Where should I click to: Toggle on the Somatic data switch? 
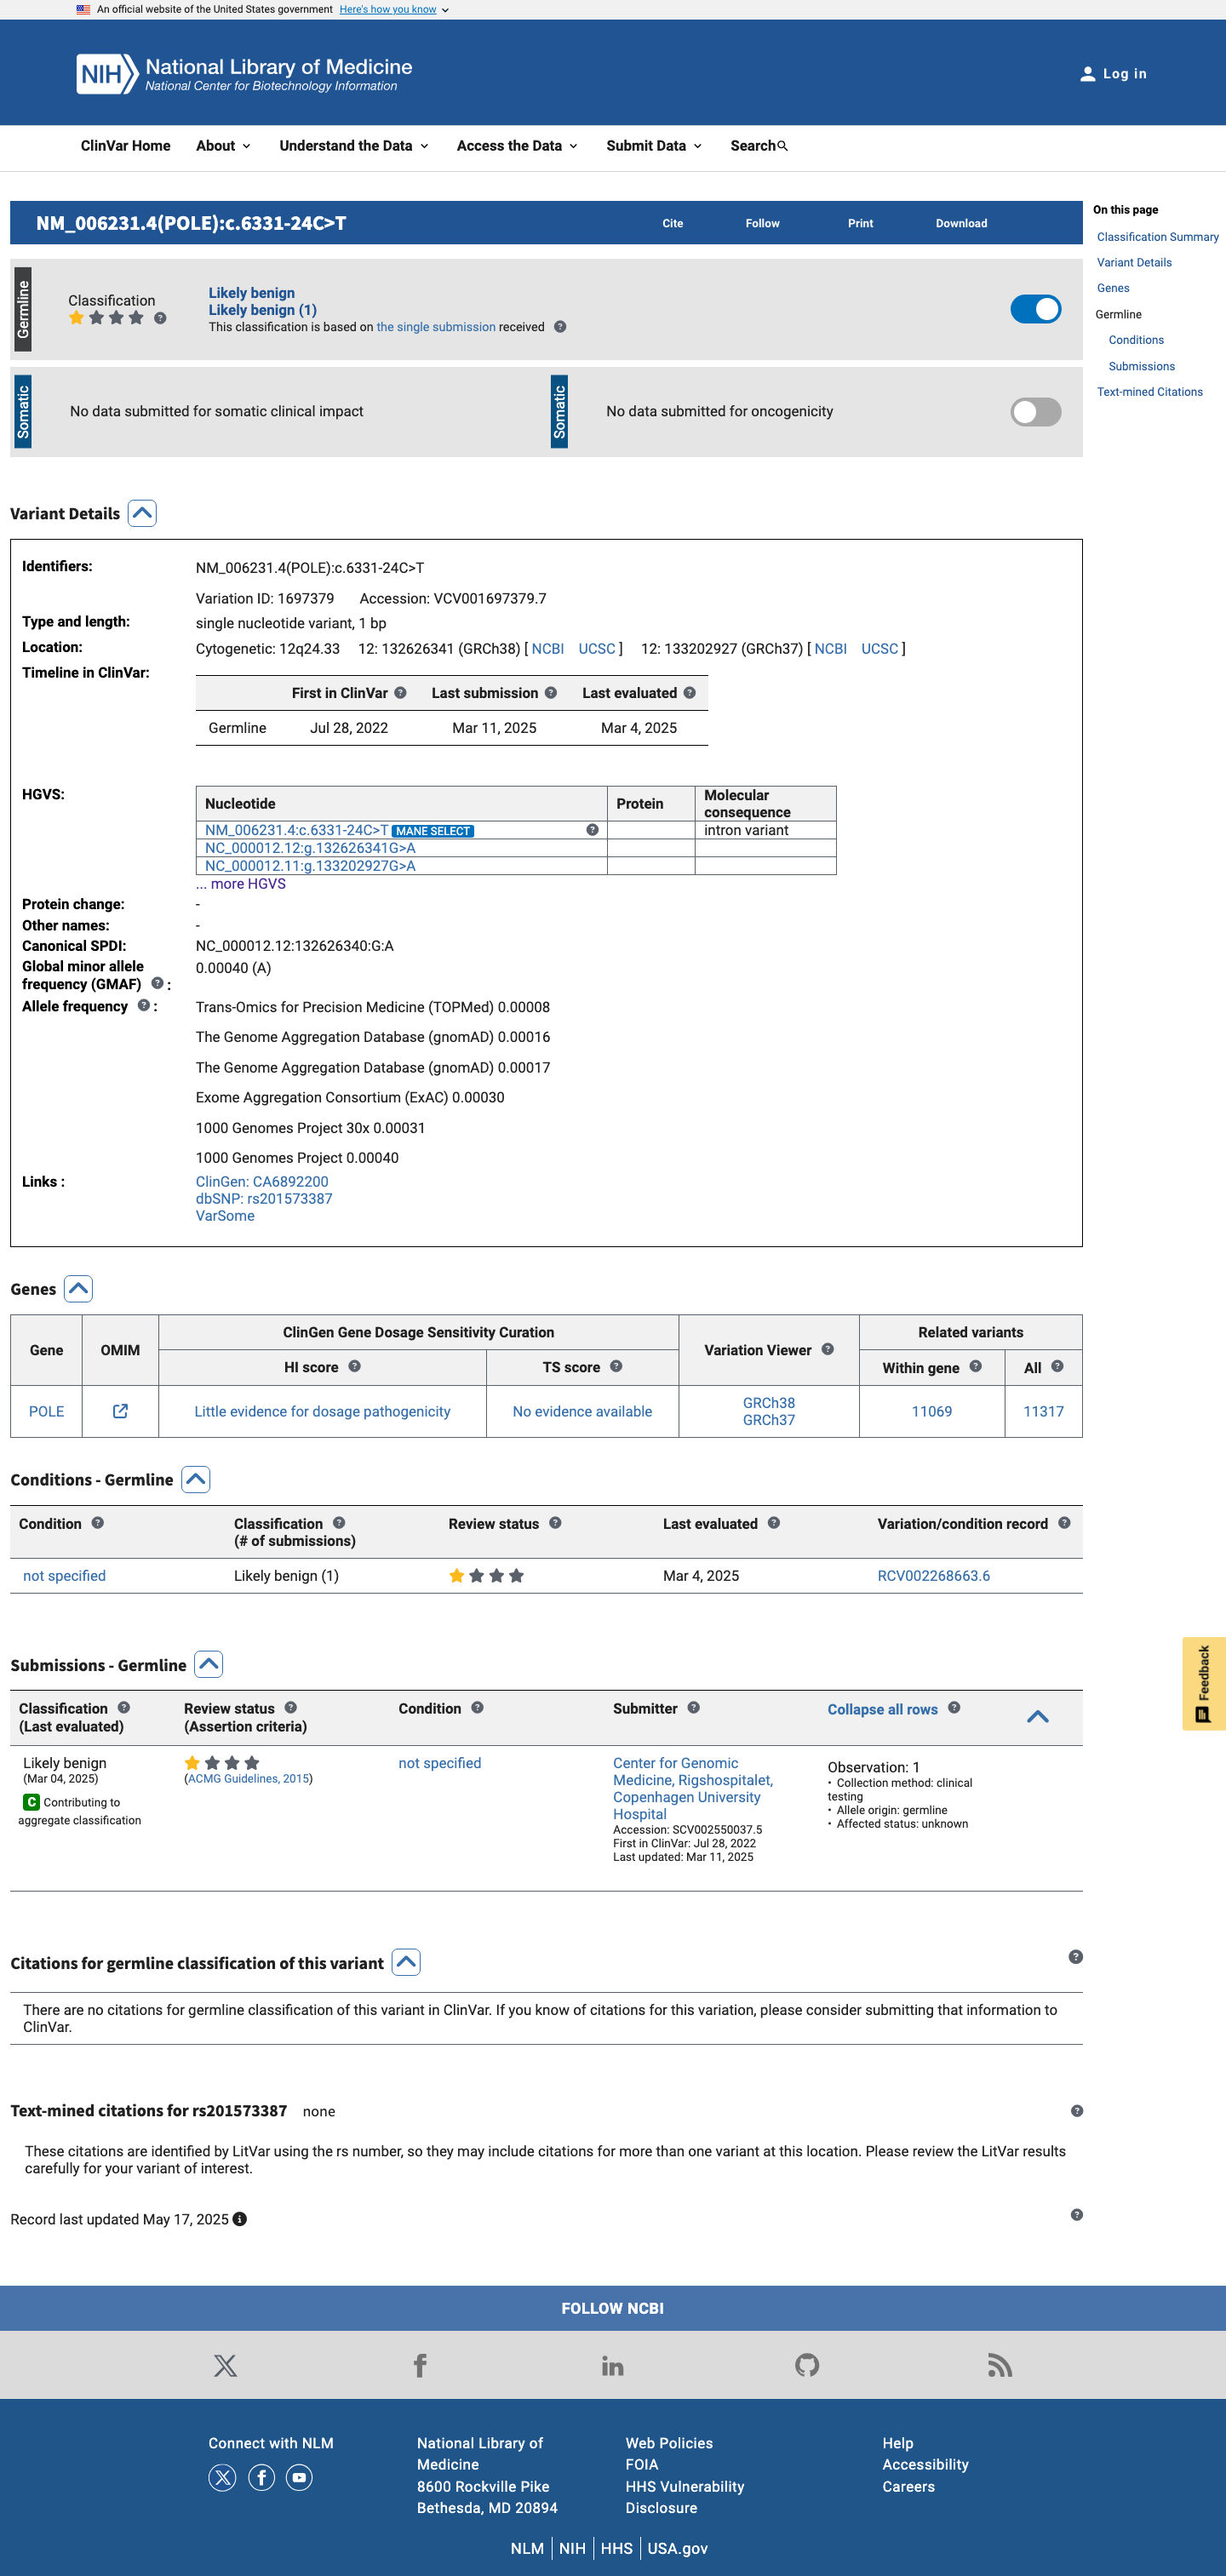click(x=1036, y=412)
